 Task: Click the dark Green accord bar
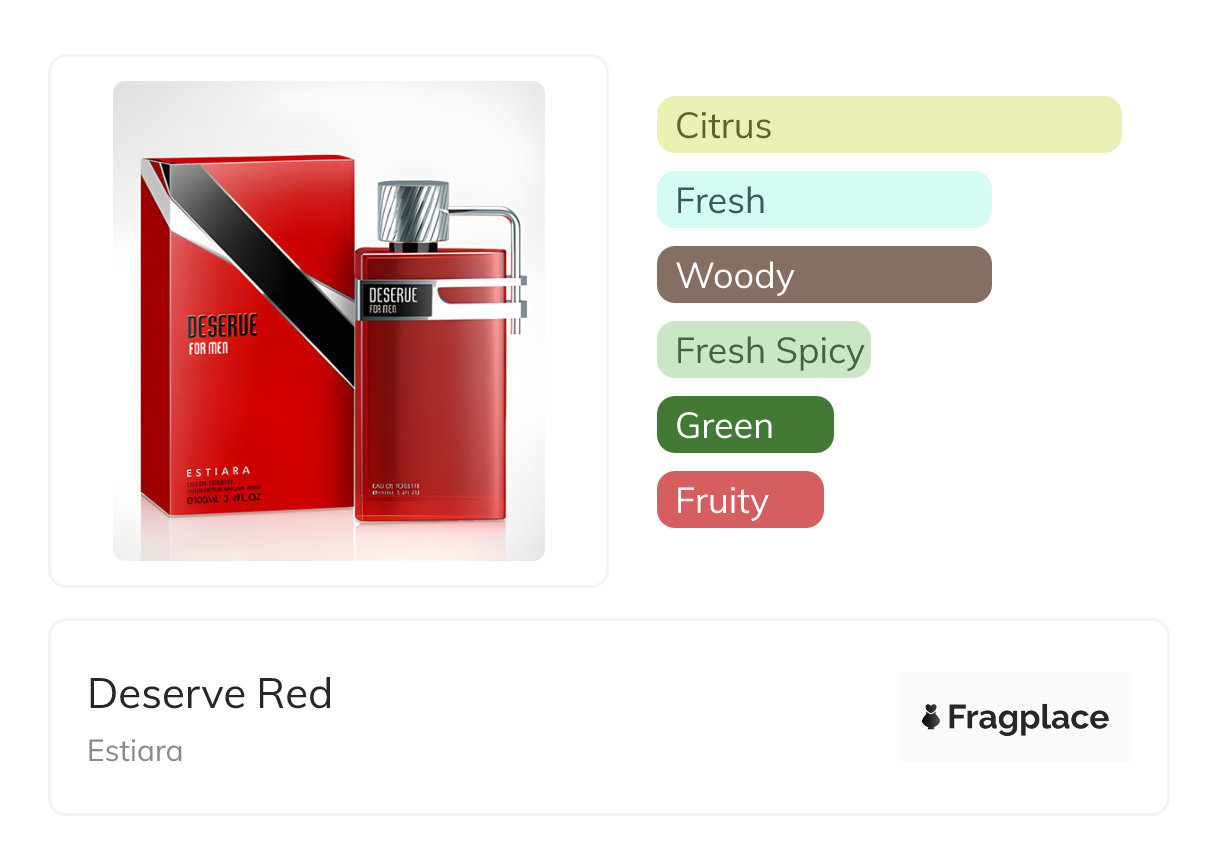pos(745,425)
